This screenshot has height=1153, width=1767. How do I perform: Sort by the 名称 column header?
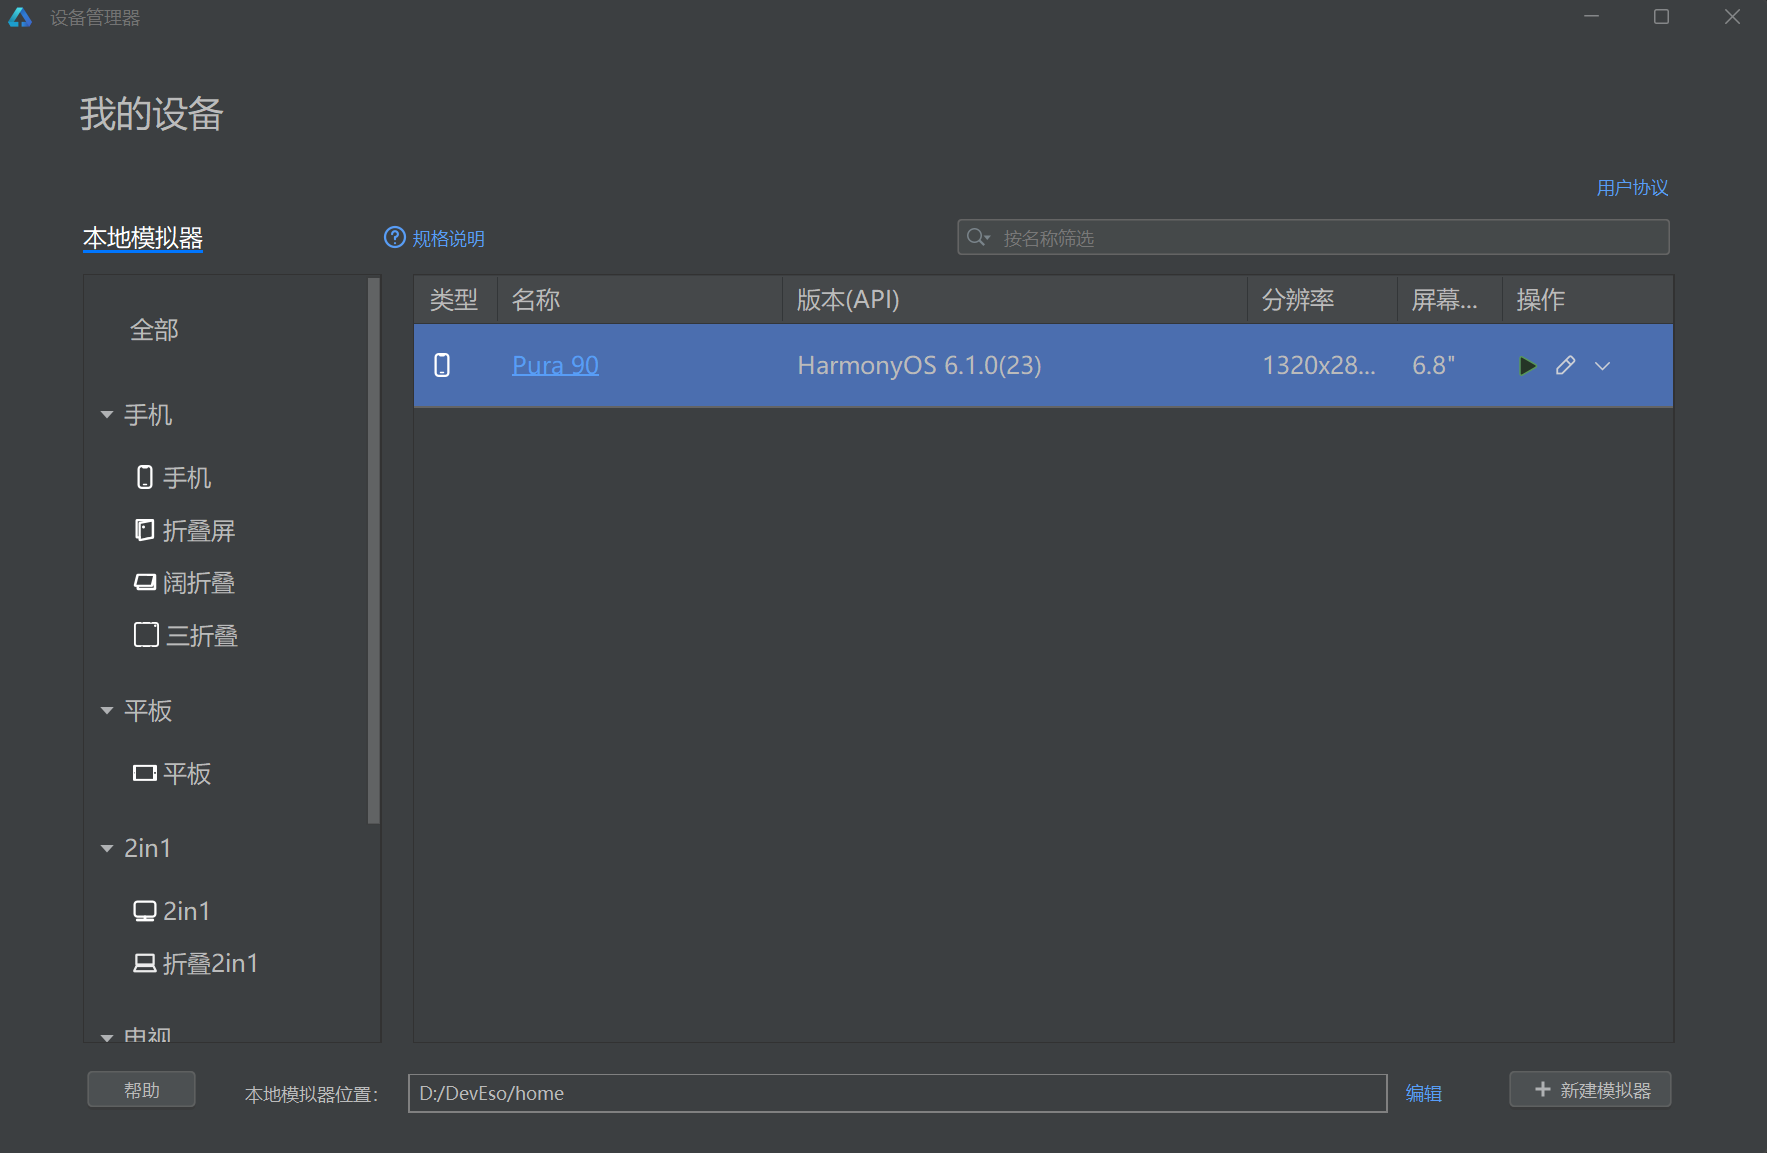pos(639,300)
